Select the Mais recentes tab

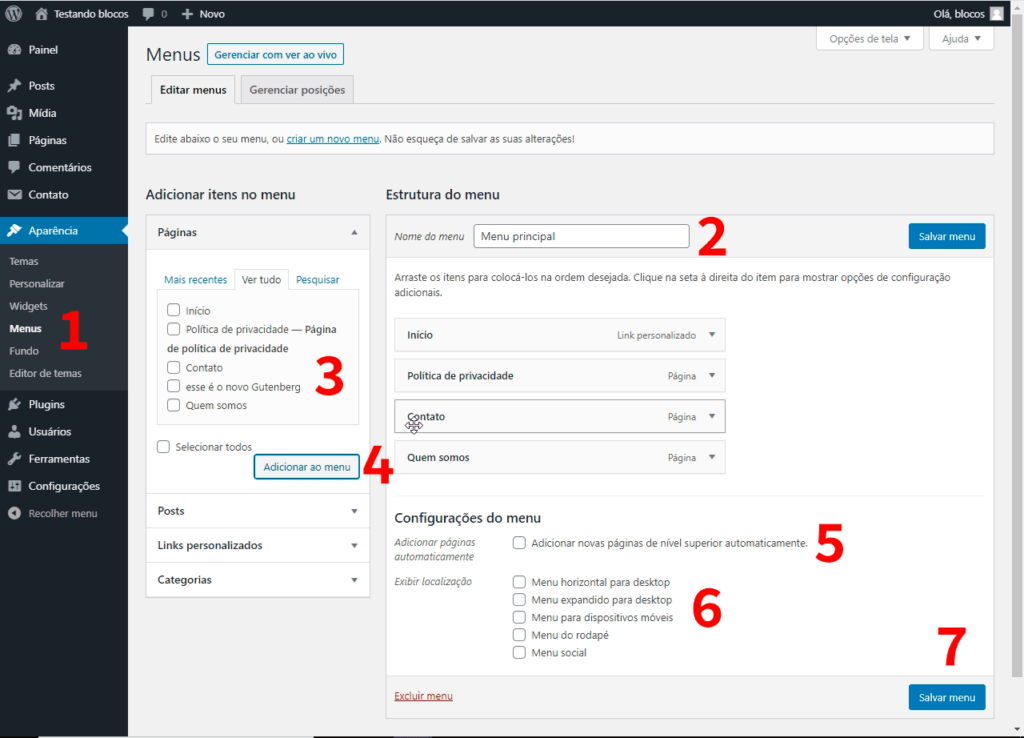click(195, 280)
